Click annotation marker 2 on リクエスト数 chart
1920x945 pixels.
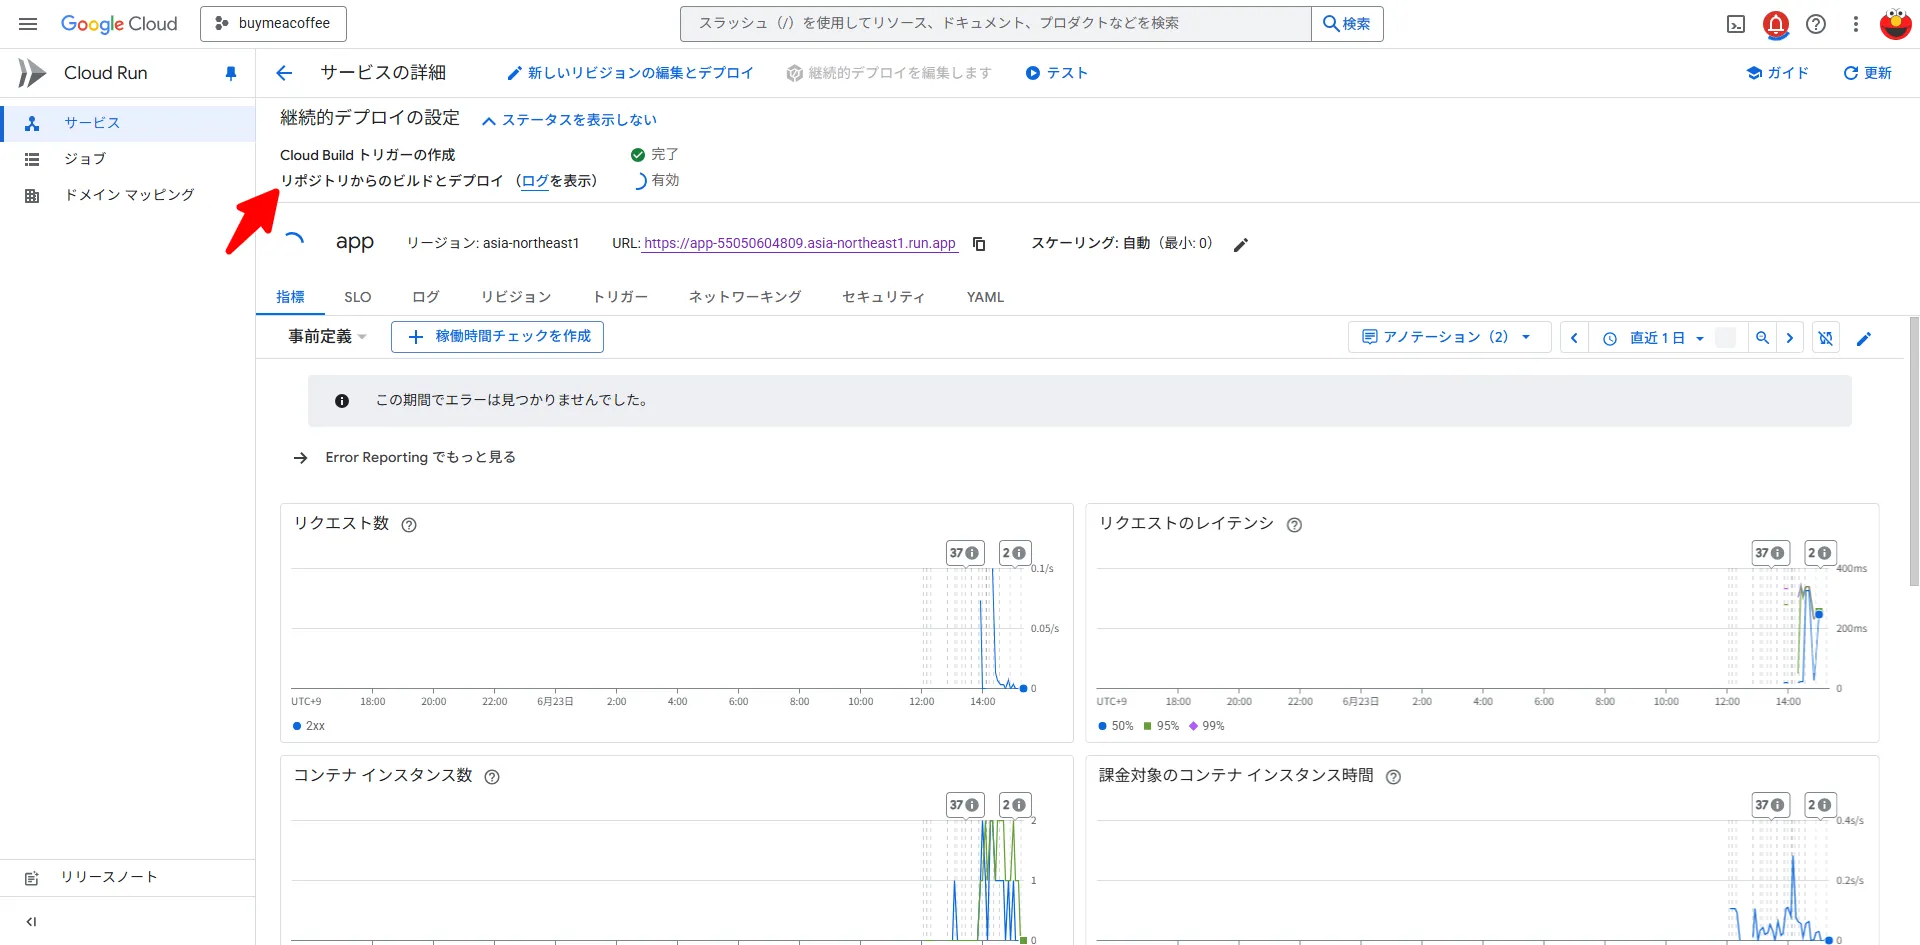coord(1014,553)
